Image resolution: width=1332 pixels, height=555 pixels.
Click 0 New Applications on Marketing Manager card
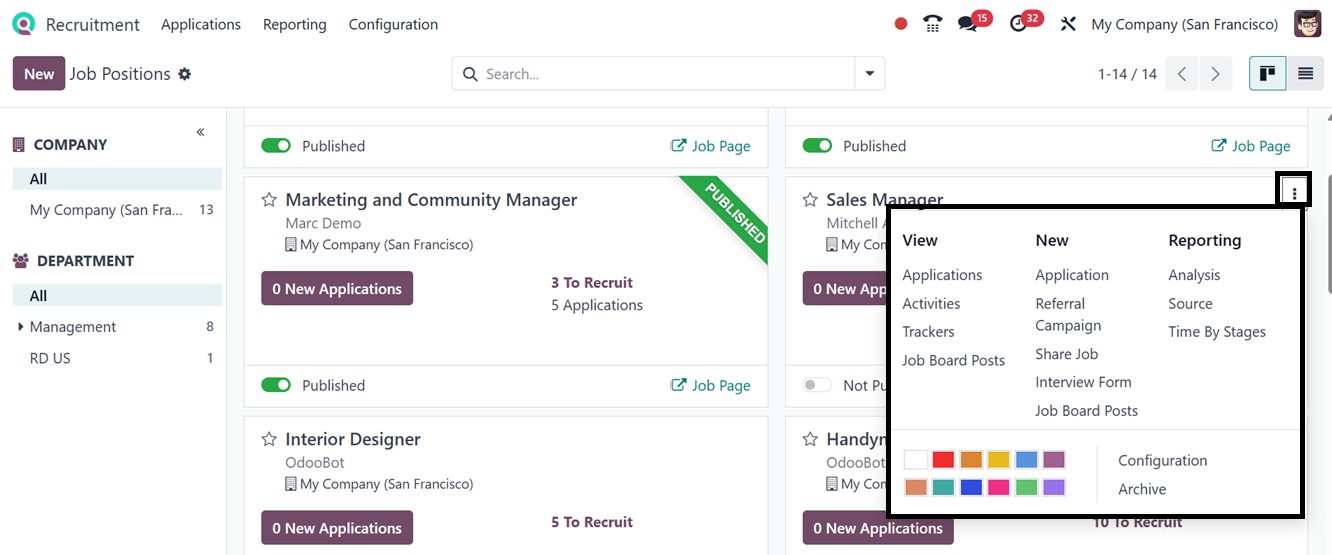[337, 289]
